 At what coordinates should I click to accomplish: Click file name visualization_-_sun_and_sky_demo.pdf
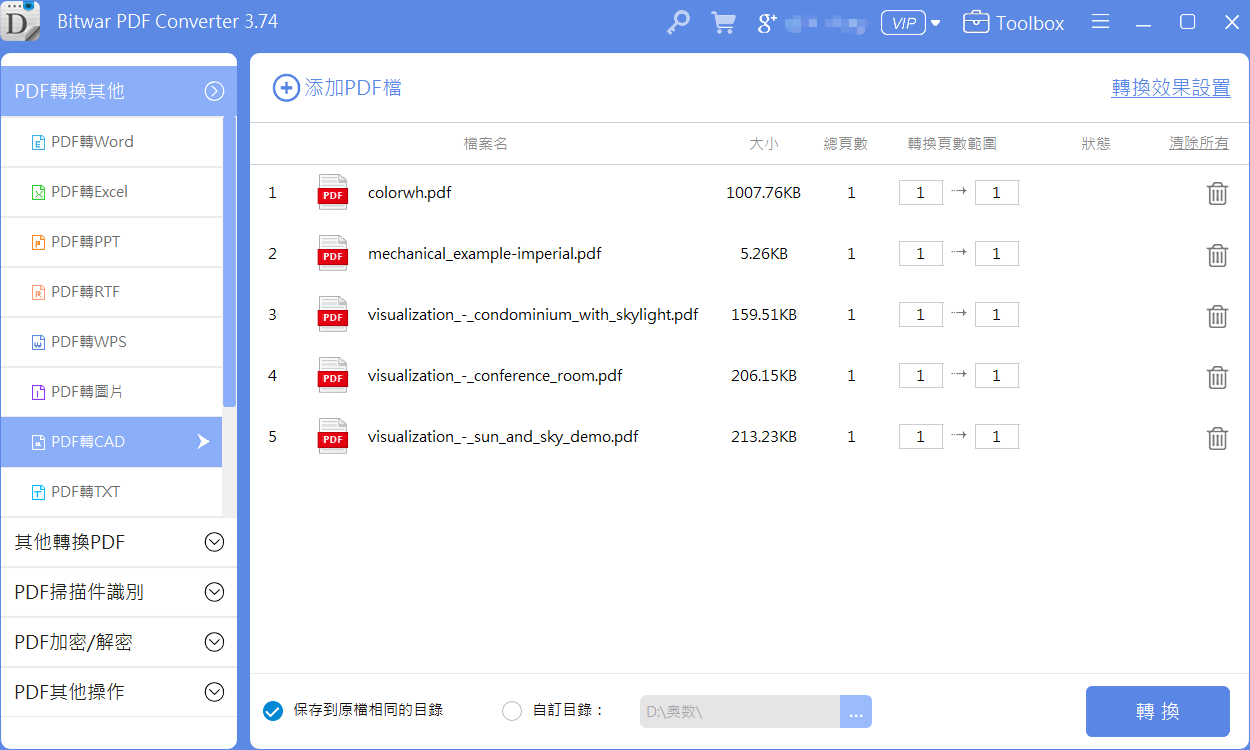coord(503,437)
